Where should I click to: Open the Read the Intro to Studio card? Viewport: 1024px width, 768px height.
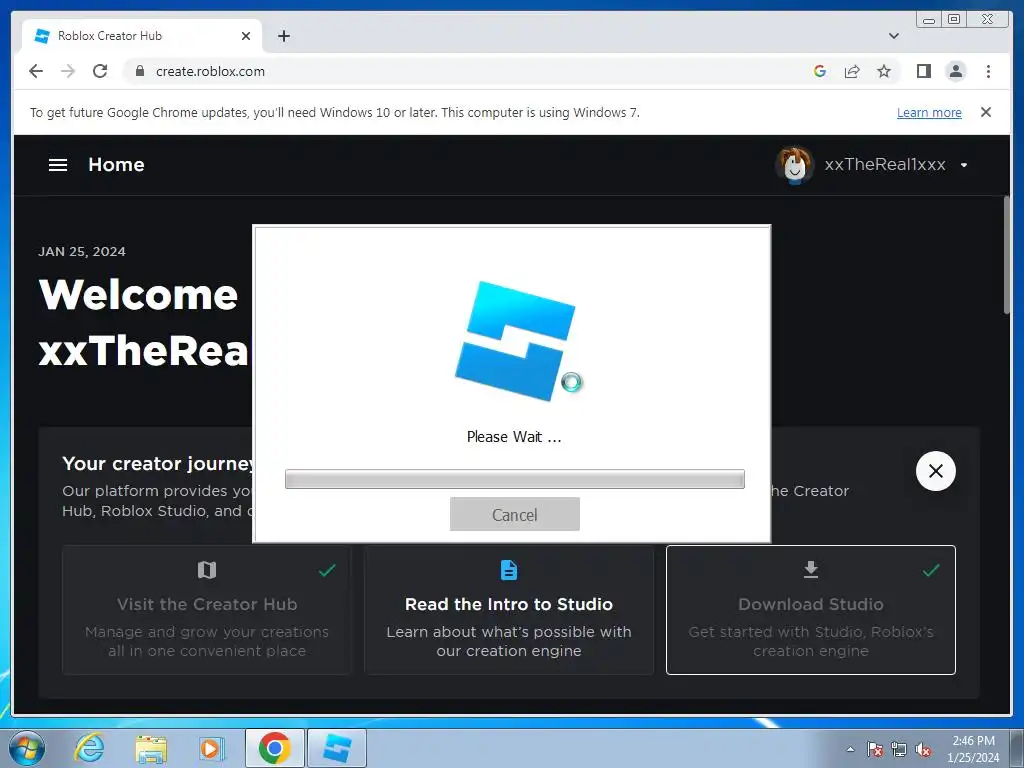click(x=509, y=610)
